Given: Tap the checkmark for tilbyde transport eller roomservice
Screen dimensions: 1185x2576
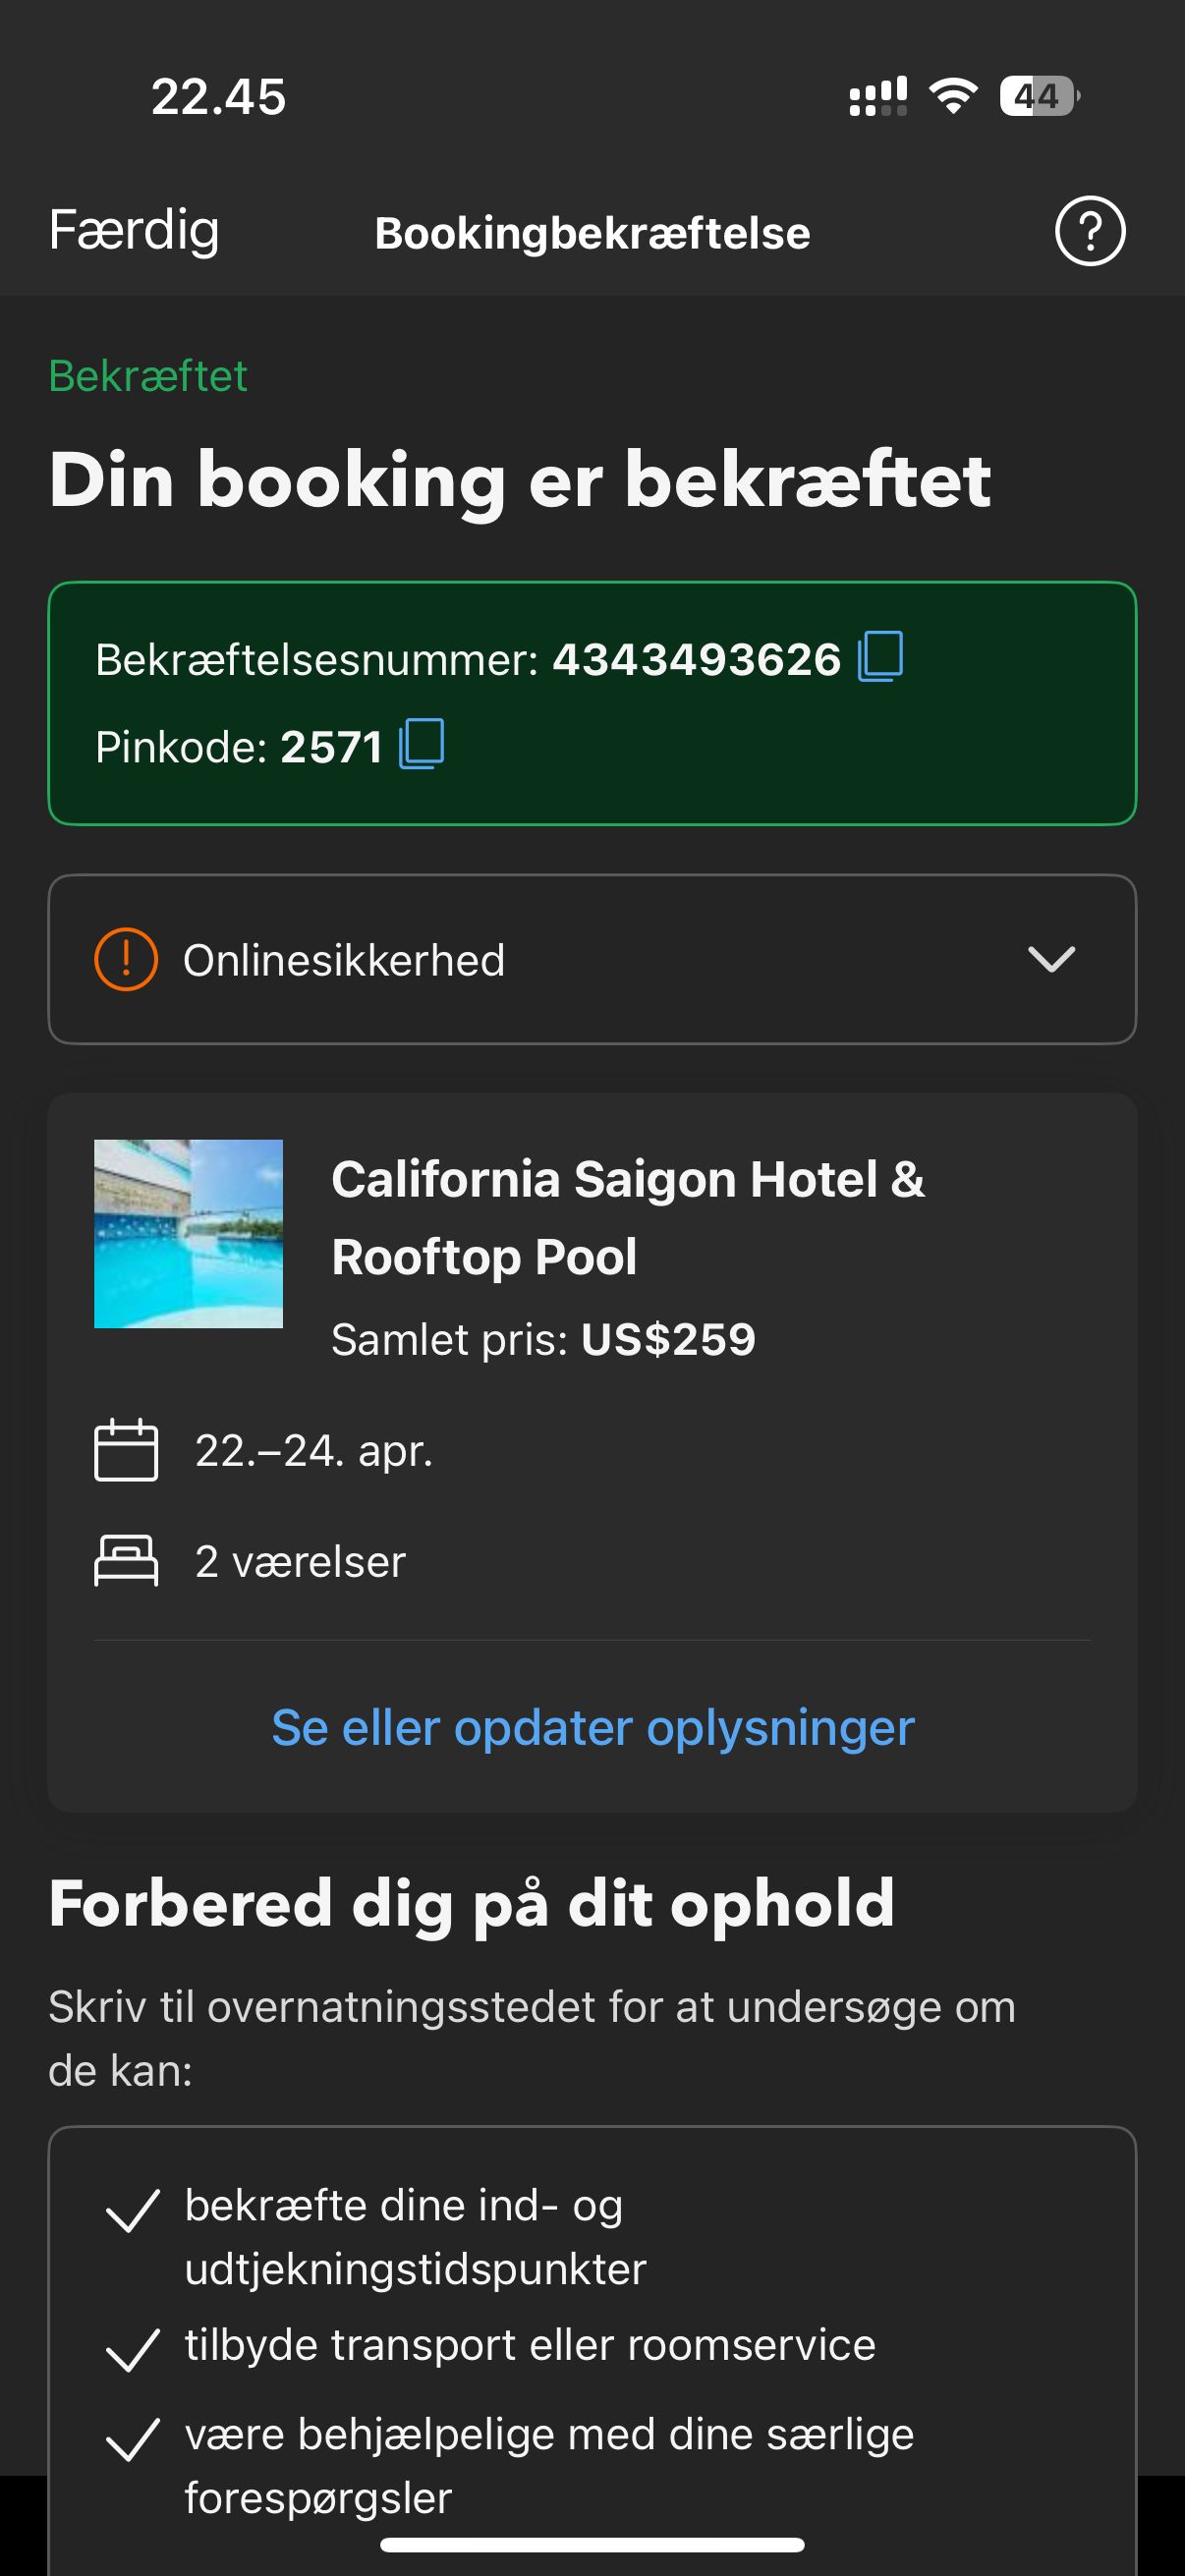Looking at the screenshot, I should pos(133,2350).
